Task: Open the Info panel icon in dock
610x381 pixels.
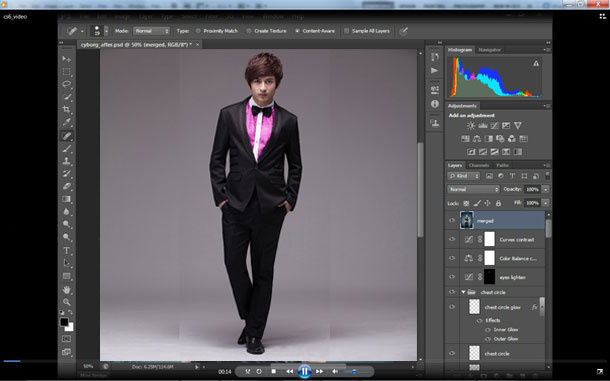Action: click(x=435, y=104)
